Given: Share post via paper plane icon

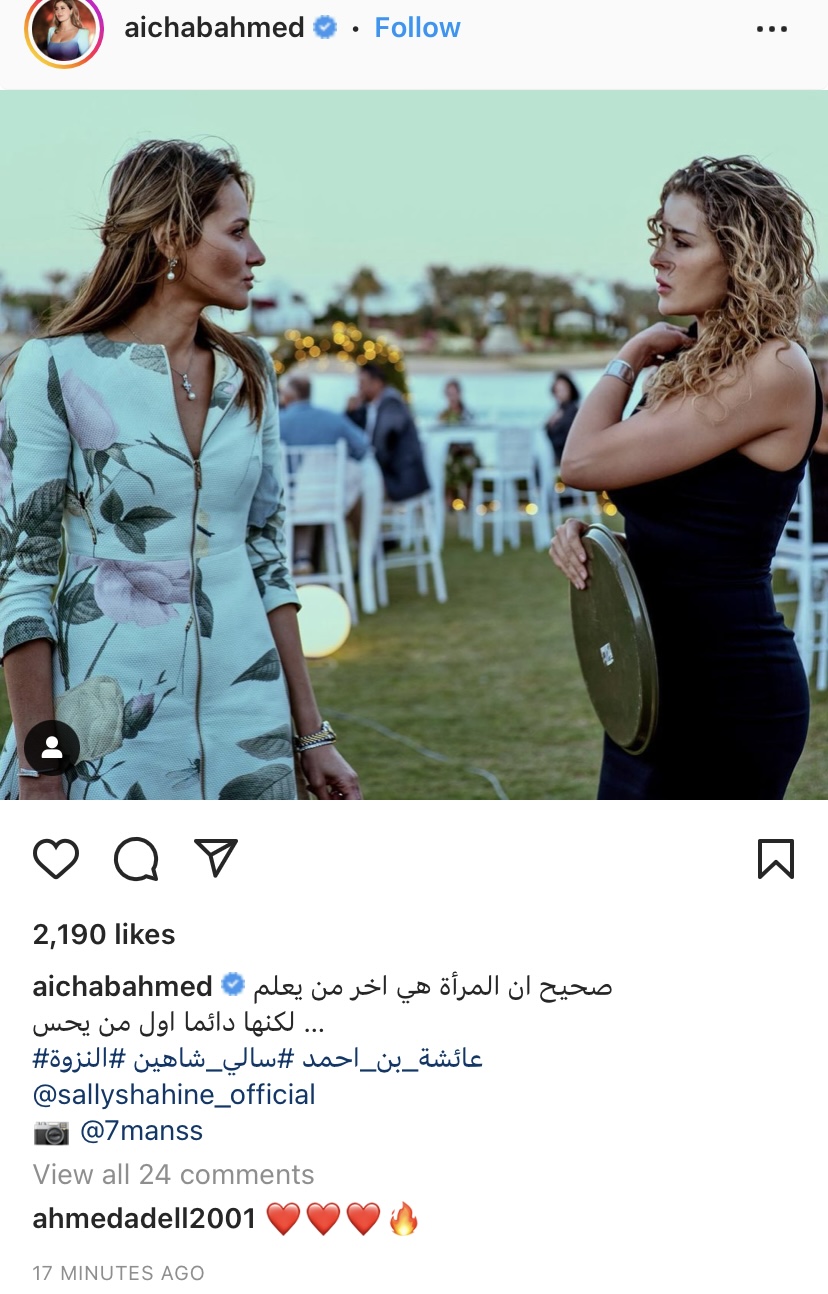Looking at the screenshot, I should (215, 858).
